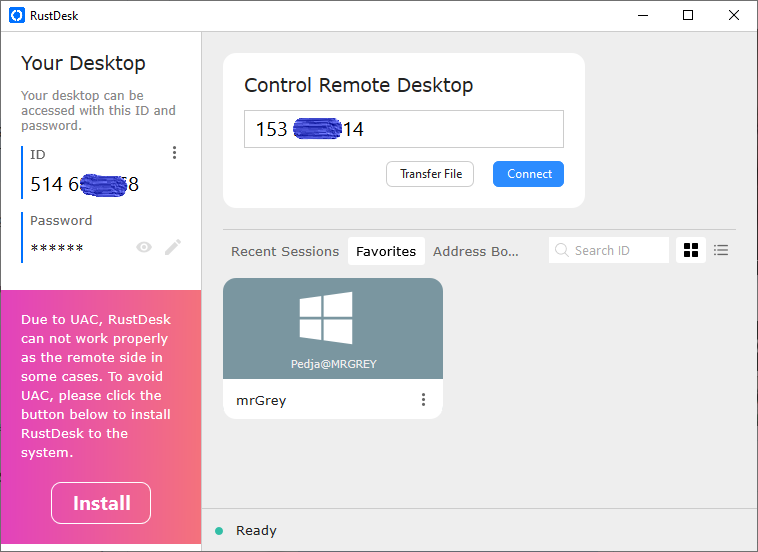This screenshot has height=552, width=758.
Task: Click the RustDesk logo in title bar
Action: 16,15
